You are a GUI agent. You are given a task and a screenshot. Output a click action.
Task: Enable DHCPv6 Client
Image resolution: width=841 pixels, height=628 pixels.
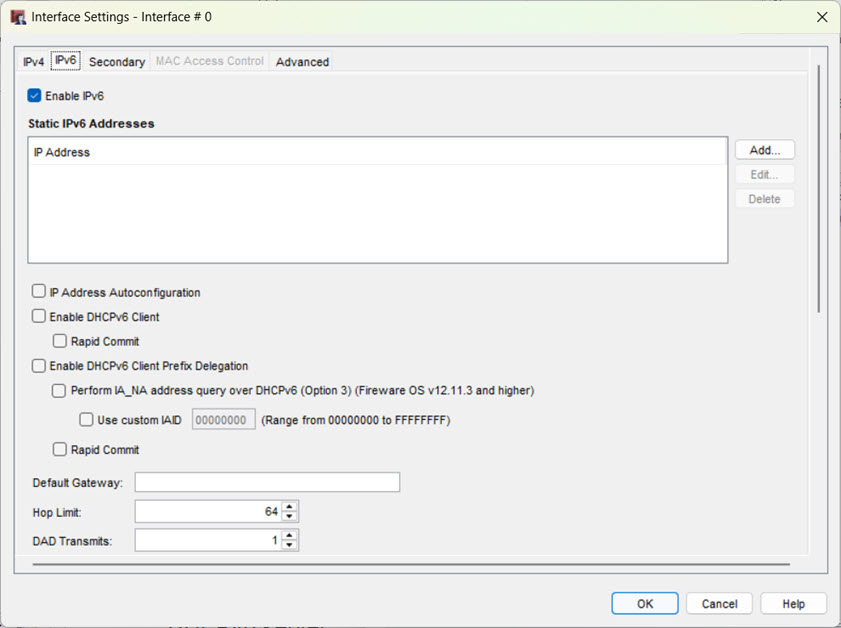click(x=37, y=316)
